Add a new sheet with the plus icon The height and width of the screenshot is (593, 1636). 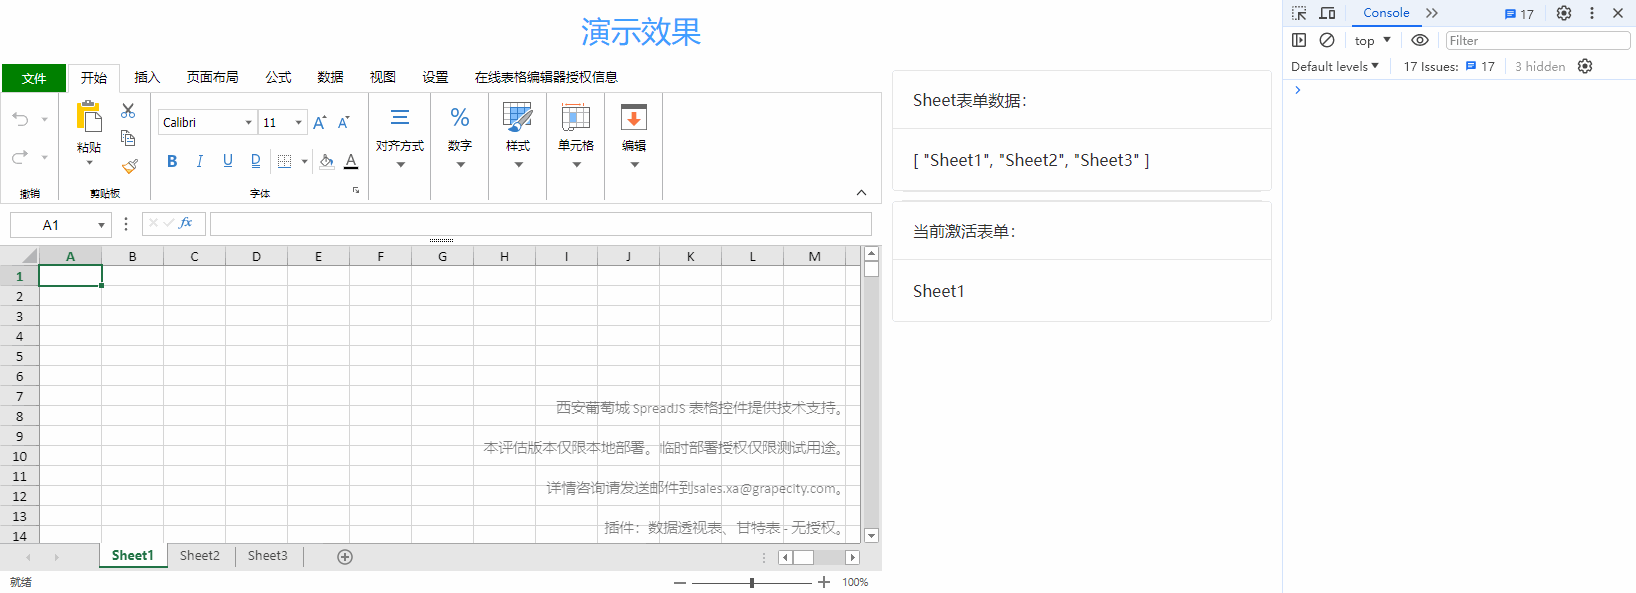(x=345, y=557)
